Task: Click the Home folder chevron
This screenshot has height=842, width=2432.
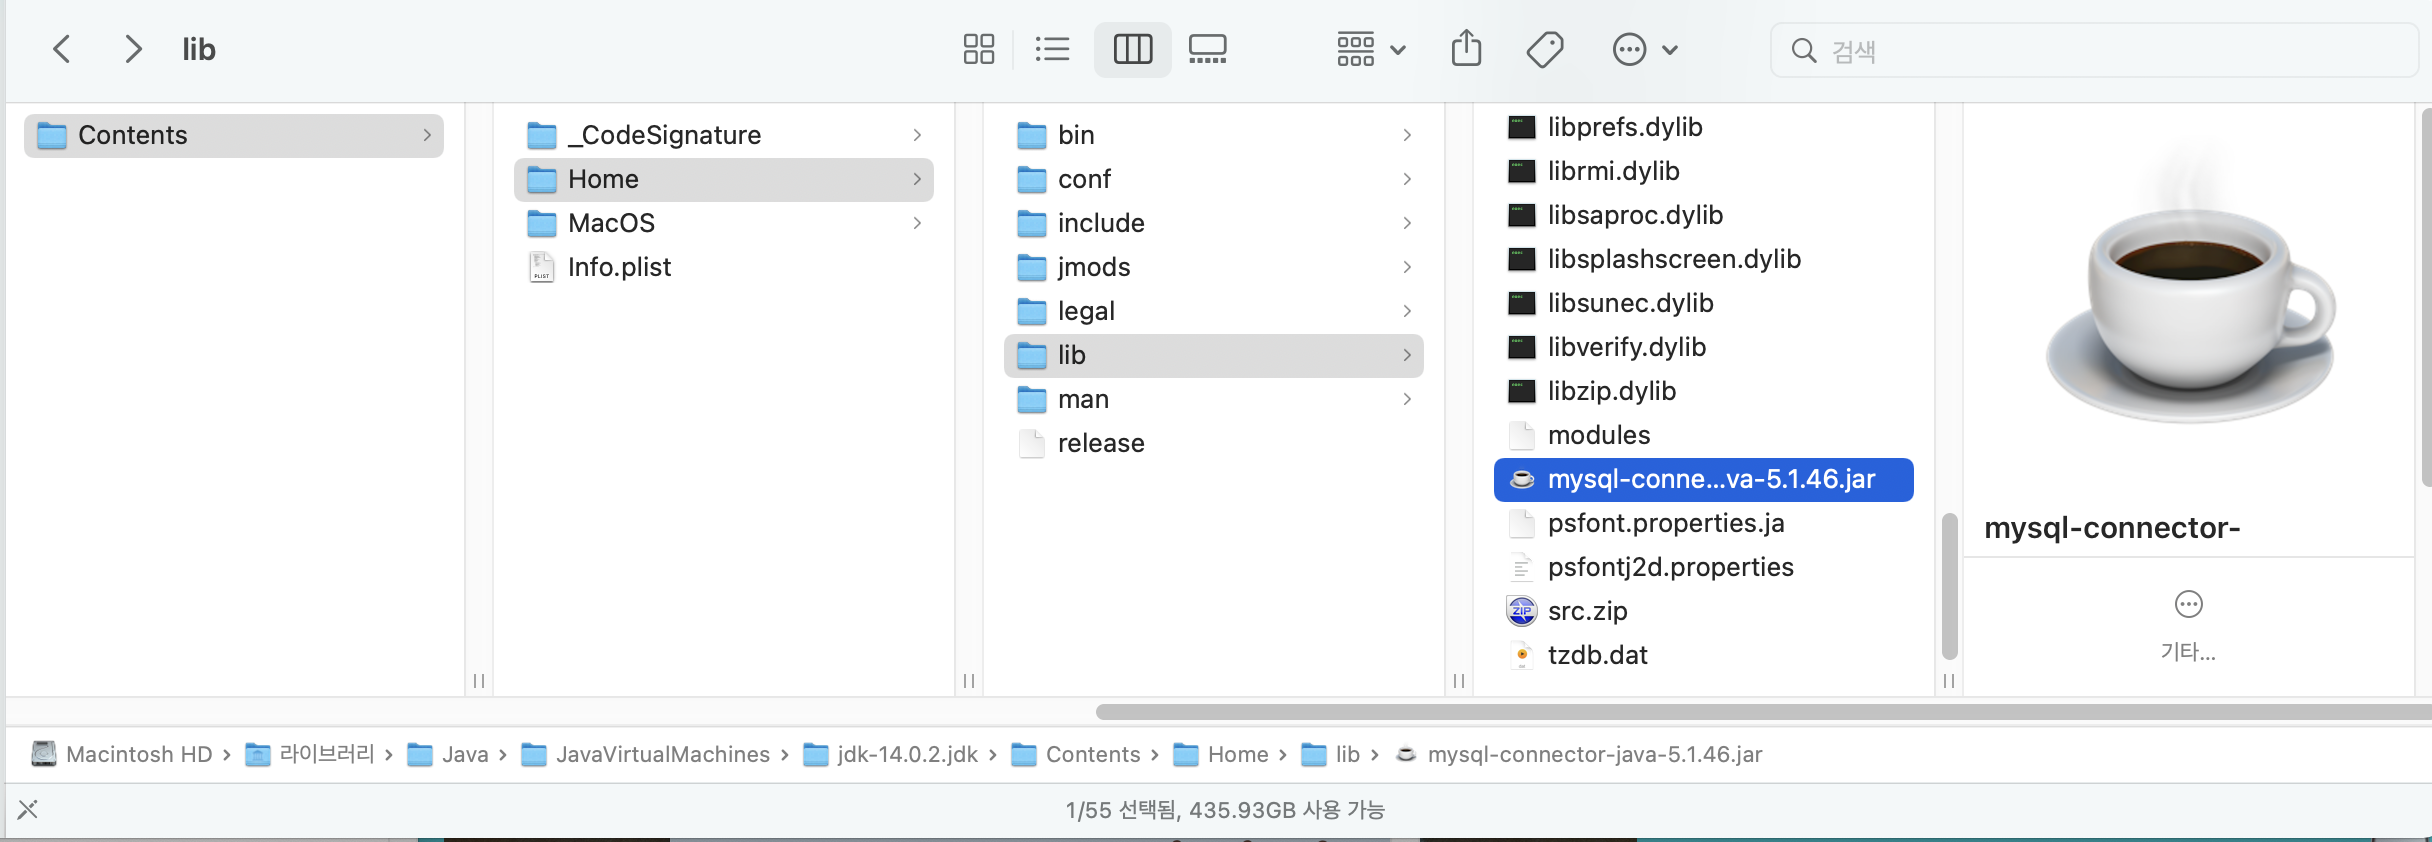Action: click(917, 179)
